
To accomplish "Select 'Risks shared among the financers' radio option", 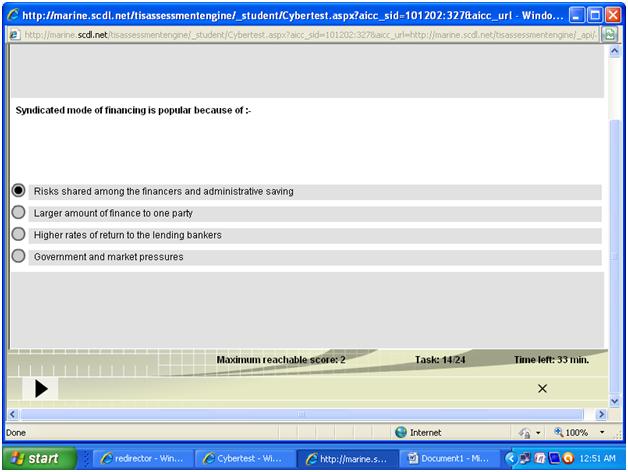I will 18,190.
